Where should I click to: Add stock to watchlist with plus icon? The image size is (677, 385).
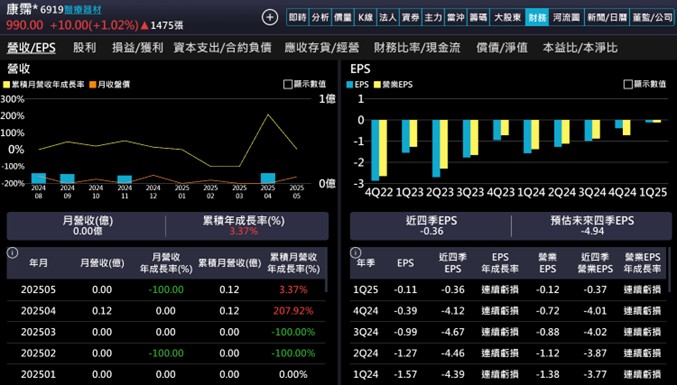point(270,17)
